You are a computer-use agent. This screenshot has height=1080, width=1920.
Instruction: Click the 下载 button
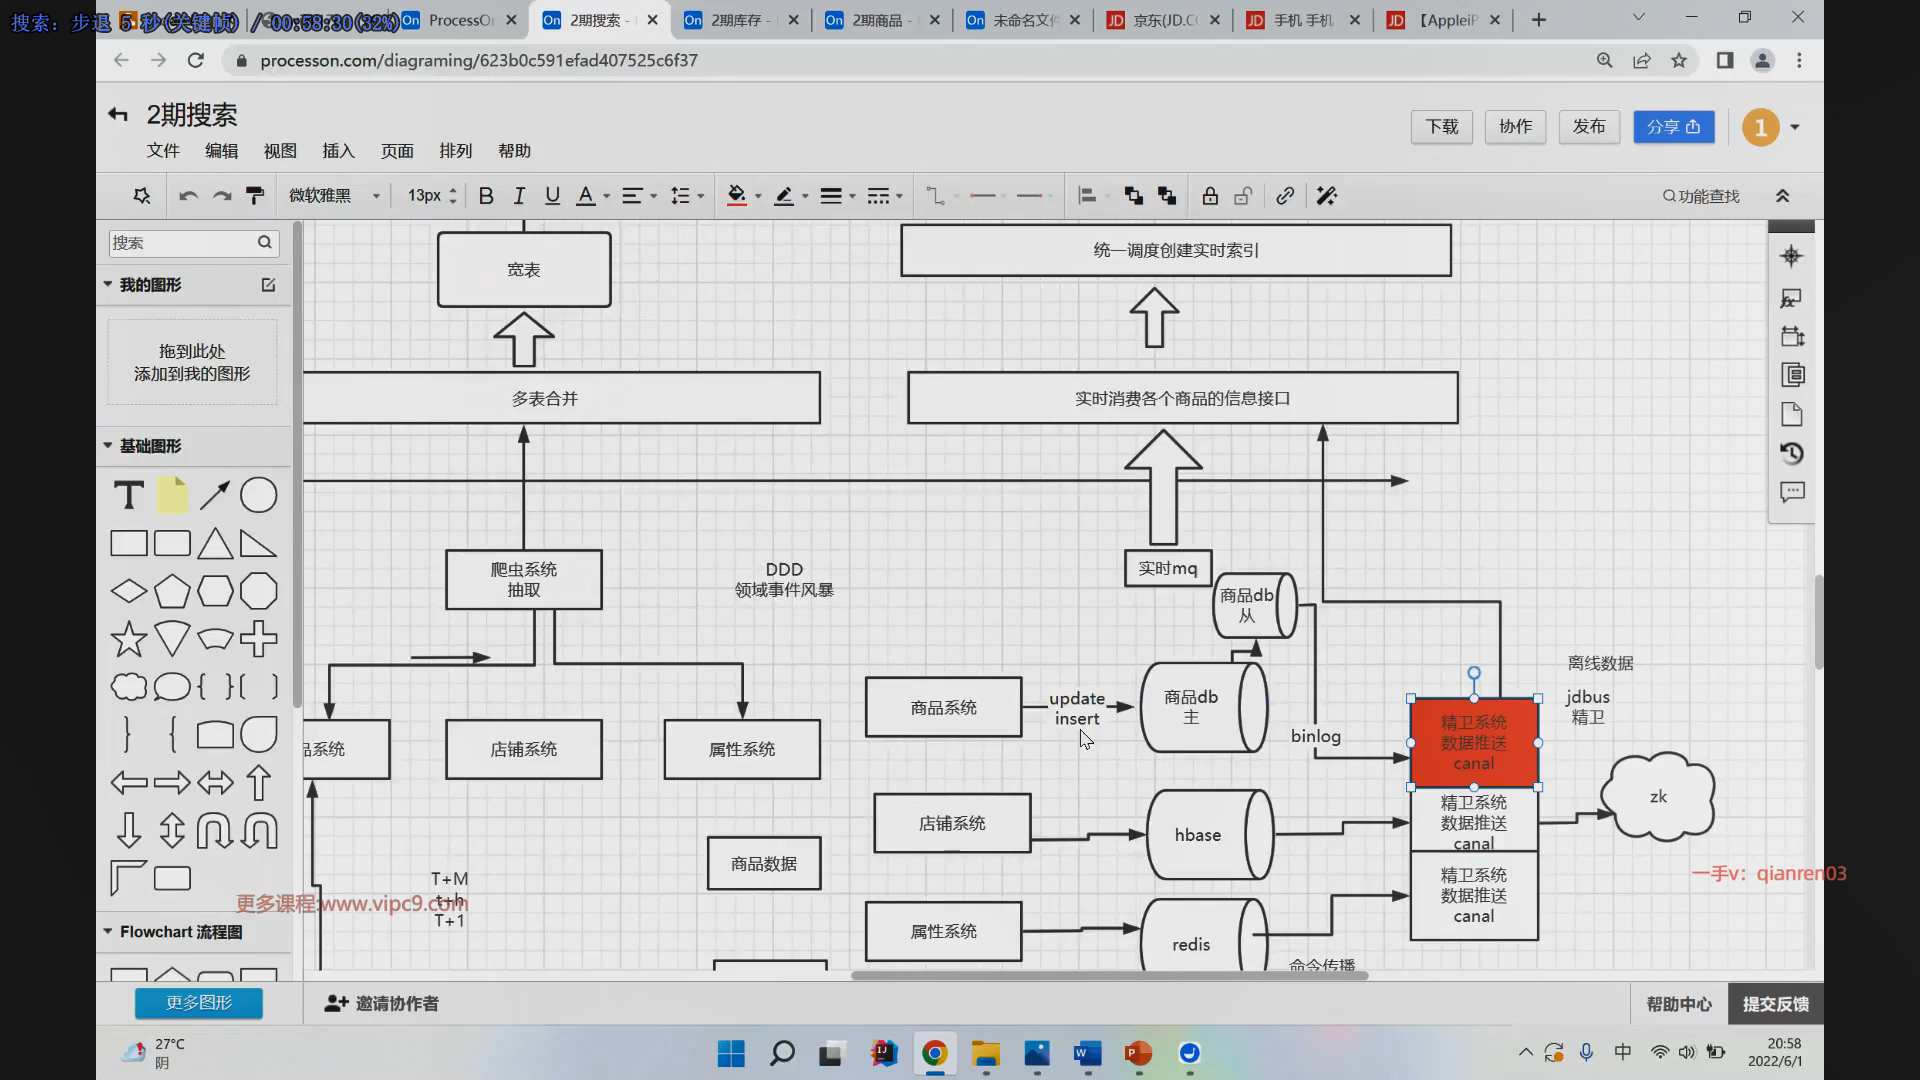point(1441,127)
